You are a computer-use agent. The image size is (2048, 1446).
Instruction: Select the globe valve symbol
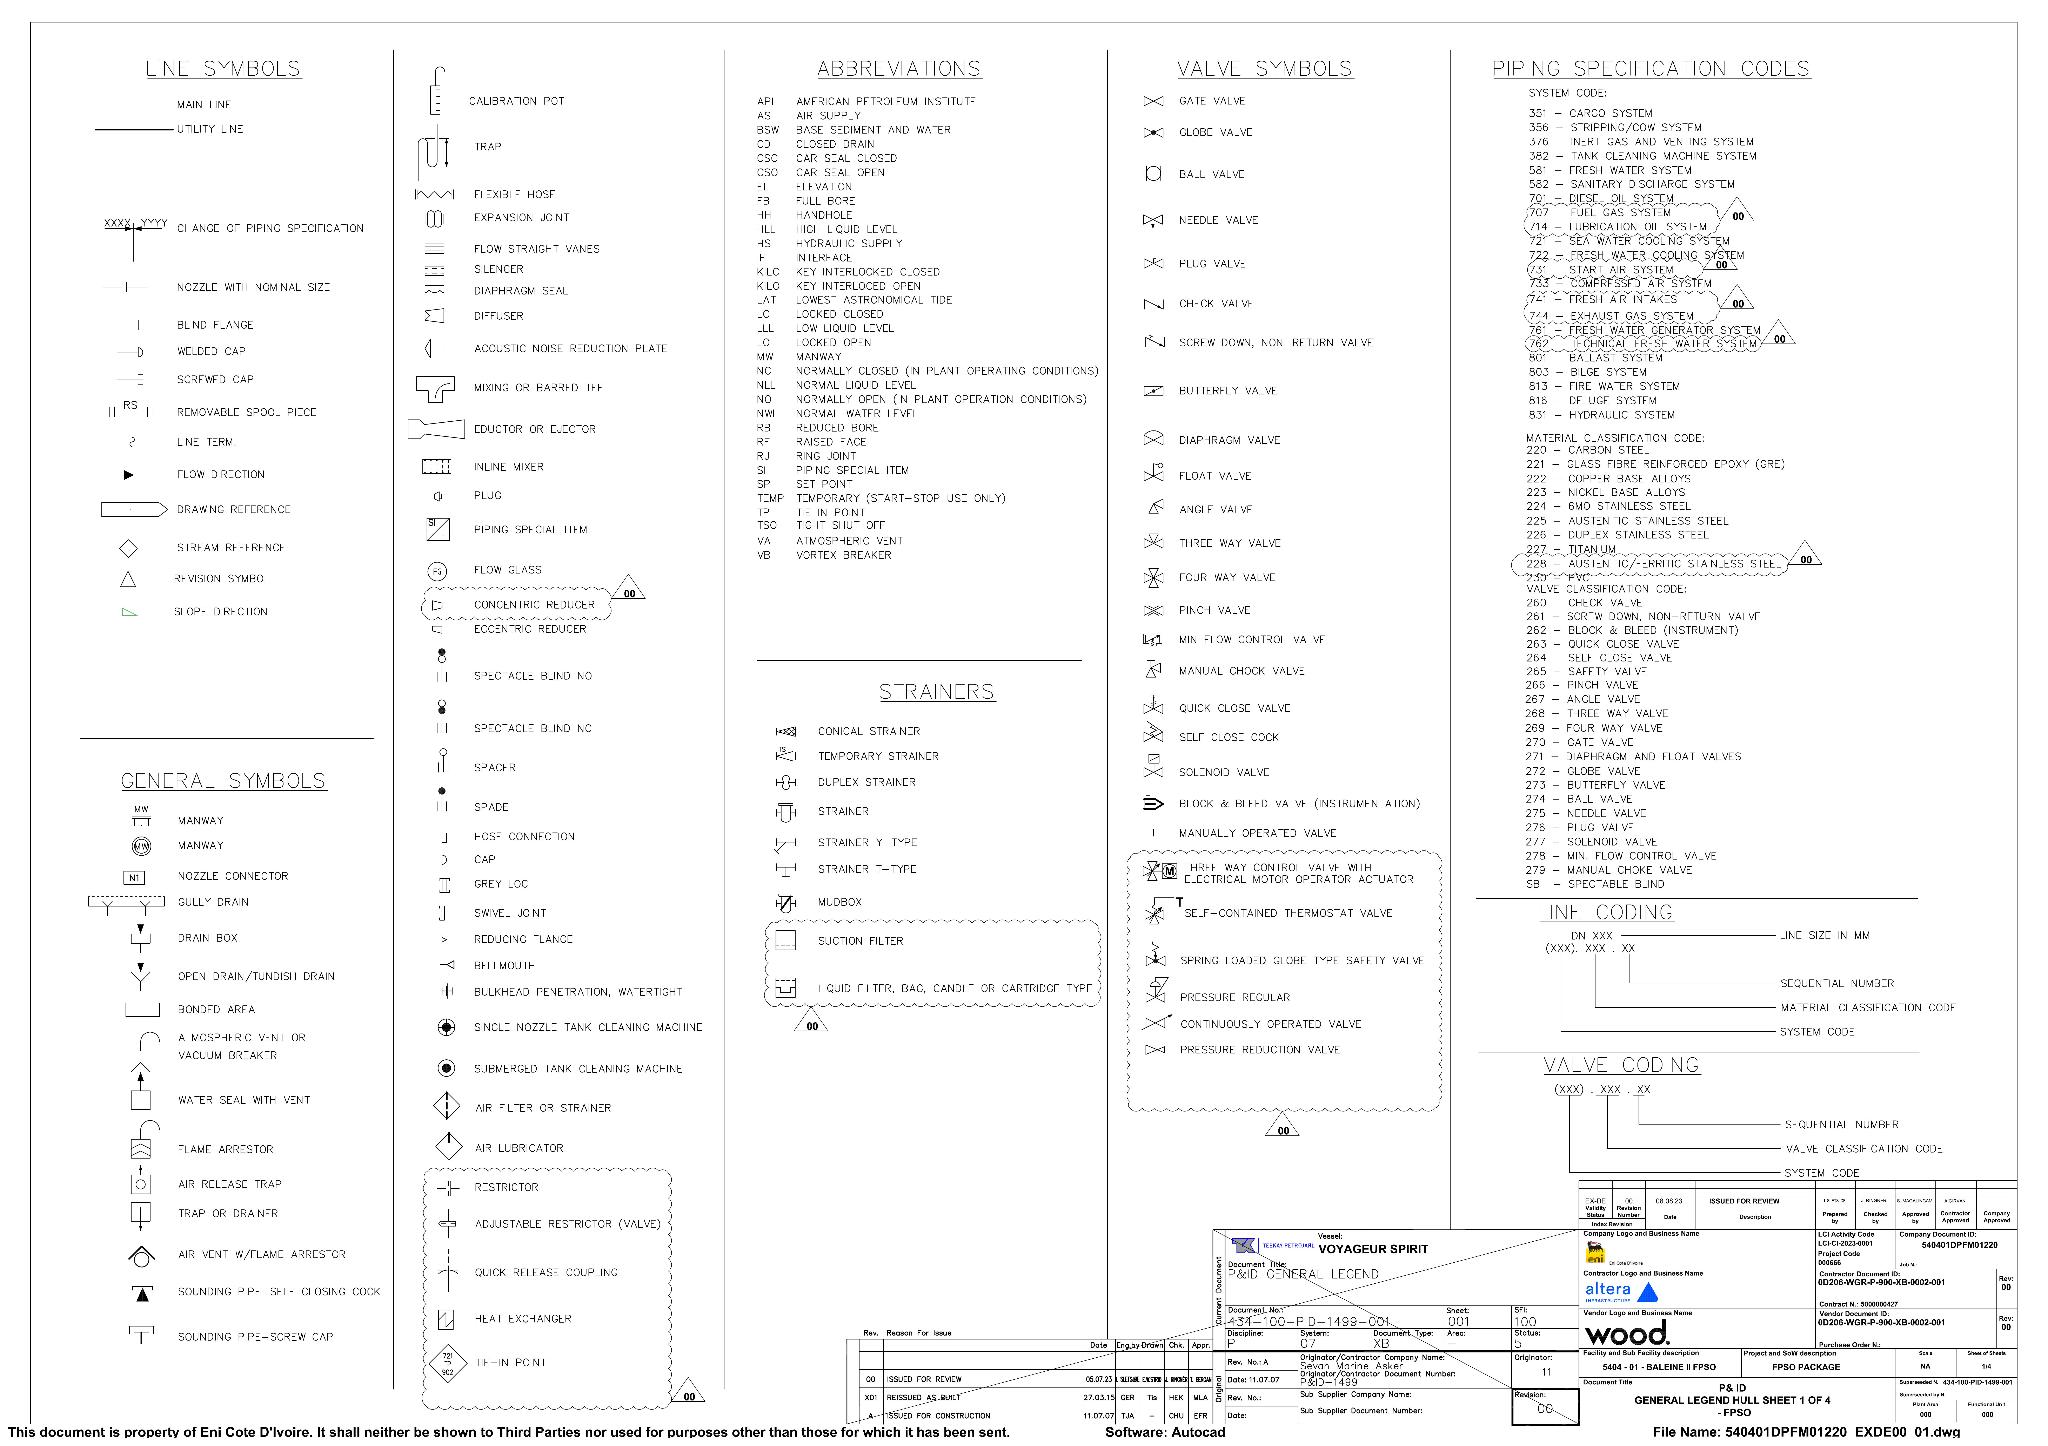(x=1153, y=132)
